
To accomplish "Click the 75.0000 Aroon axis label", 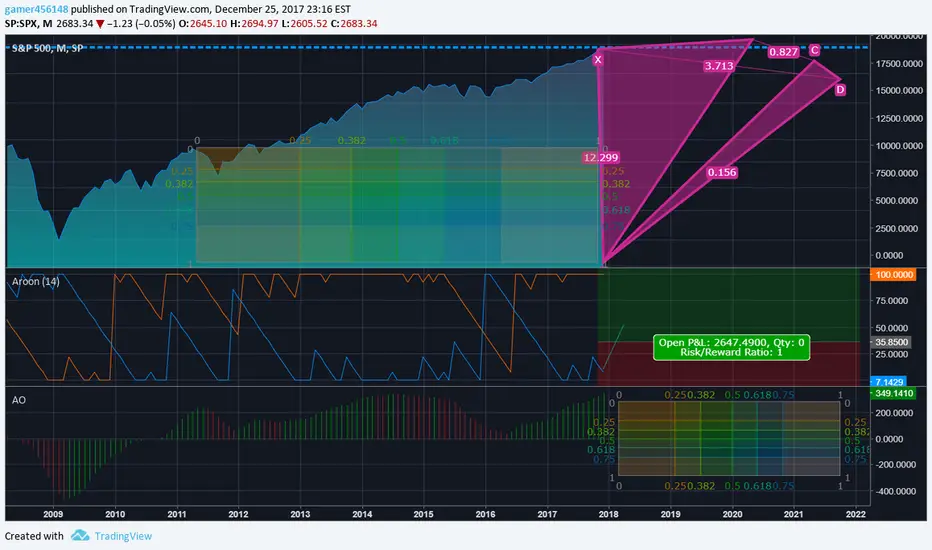I will [x=892, y=301].
